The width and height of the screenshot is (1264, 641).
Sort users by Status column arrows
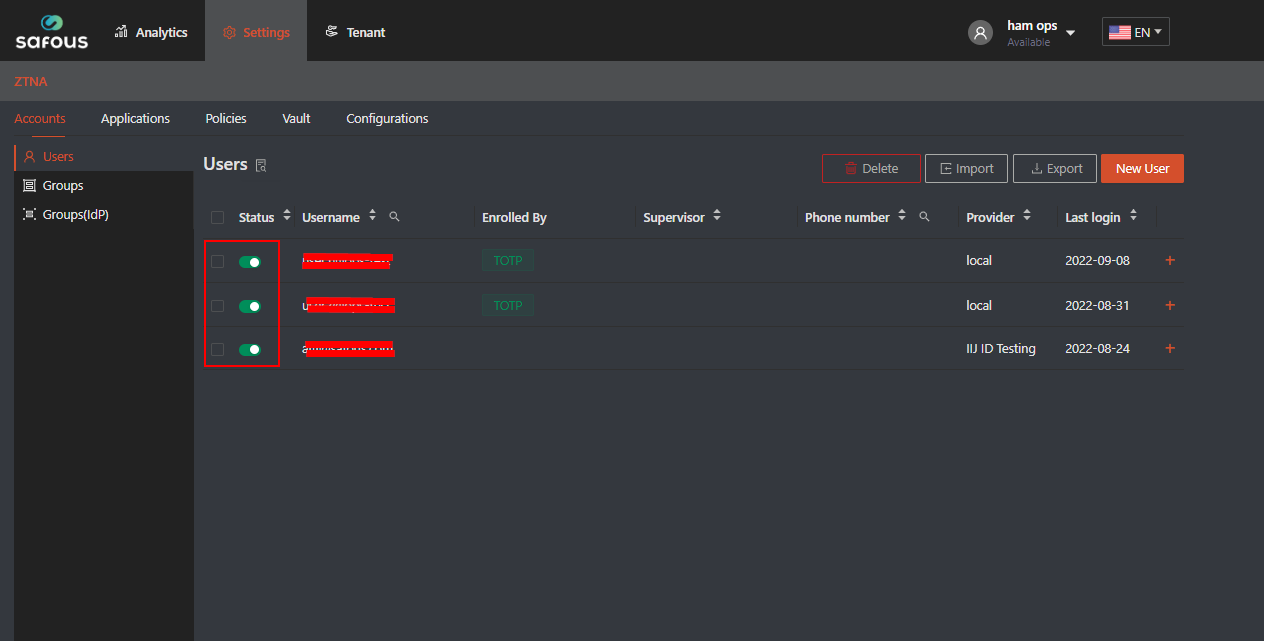point(287,216)
